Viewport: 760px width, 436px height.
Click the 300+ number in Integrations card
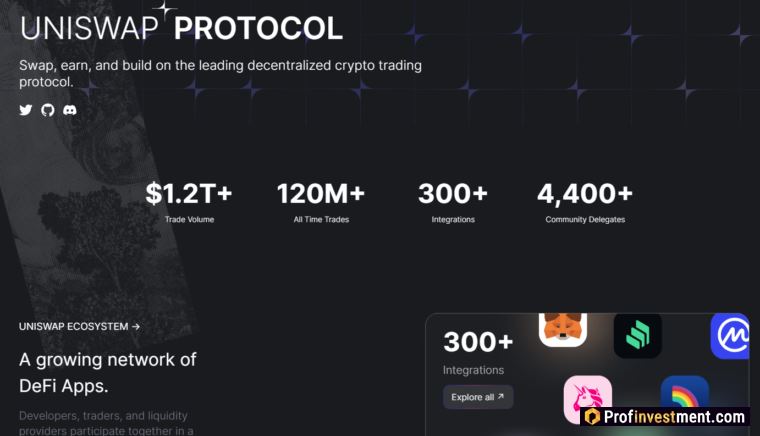point(478,342)
